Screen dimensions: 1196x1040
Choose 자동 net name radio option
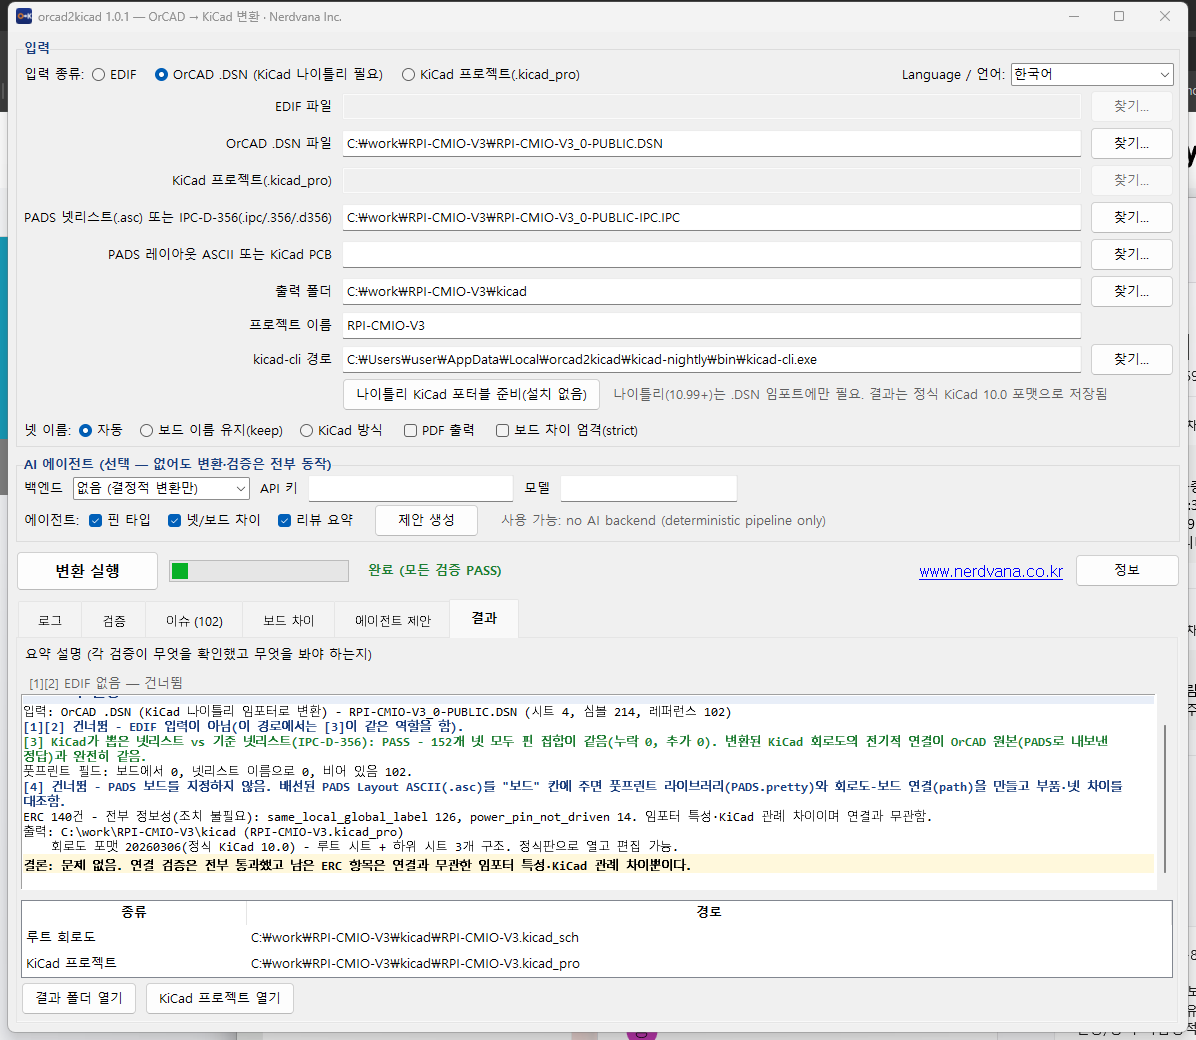tap(85, 430)
